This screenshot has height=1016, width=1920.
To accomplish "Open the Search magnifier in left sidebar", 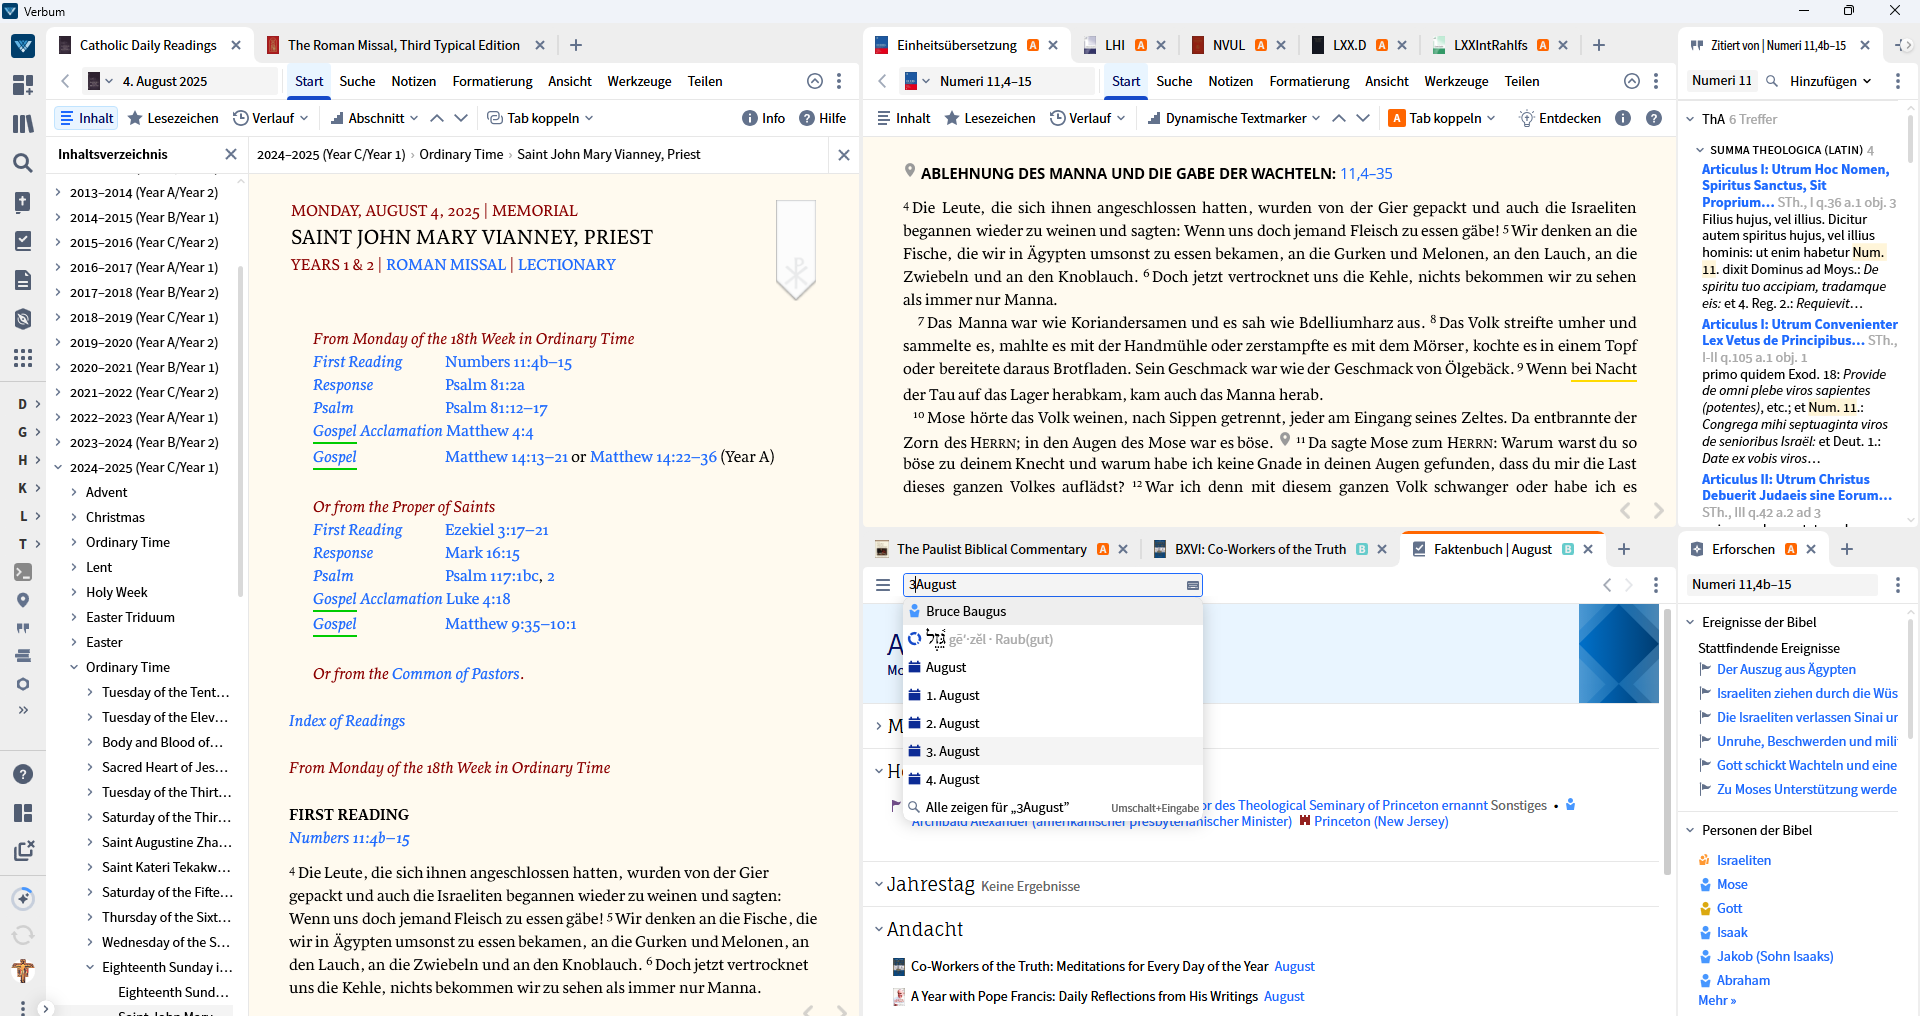I will [x=23, y=163].
